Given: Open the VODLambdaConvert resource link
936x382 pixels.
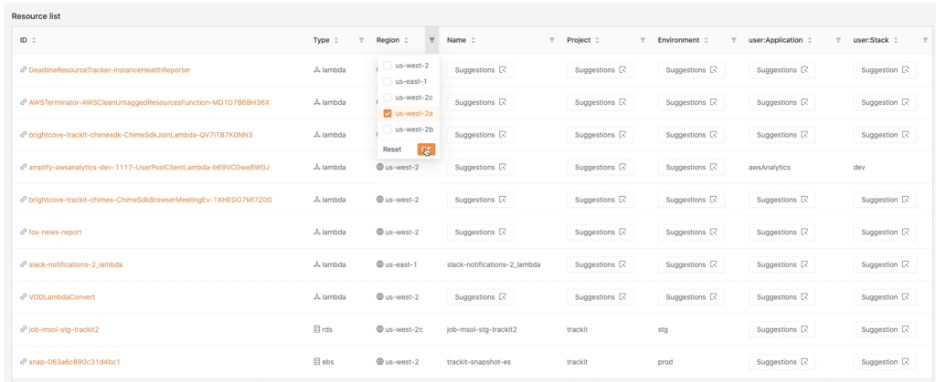Looking at the screenshot, I should 62,297.
